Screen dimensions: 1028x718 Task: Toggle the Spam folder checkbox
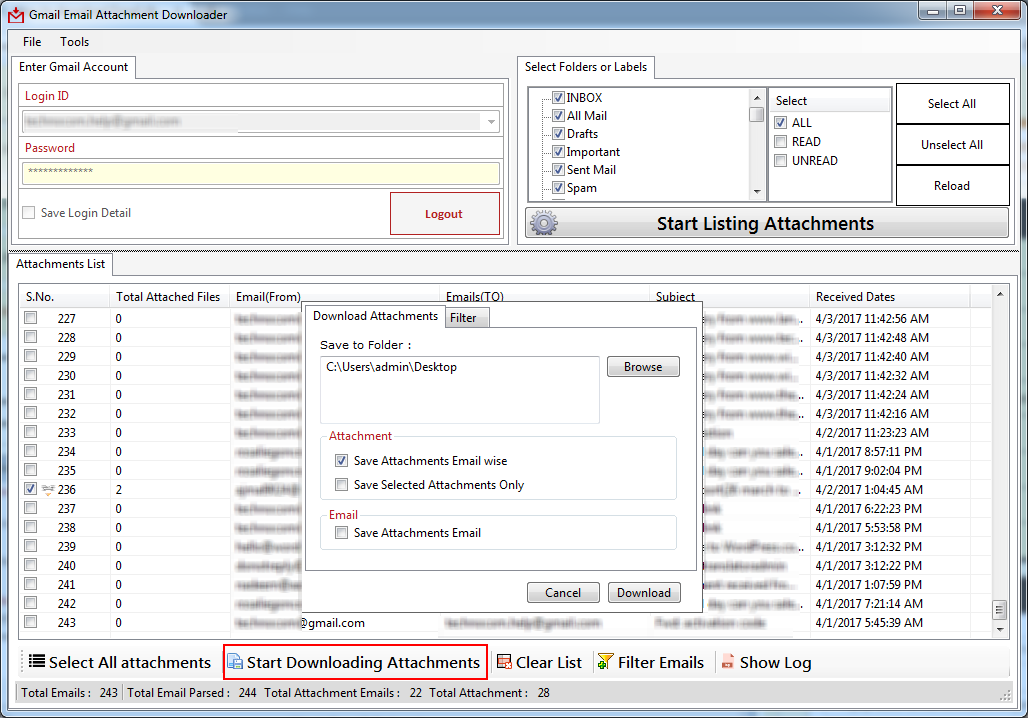point(559,188)
